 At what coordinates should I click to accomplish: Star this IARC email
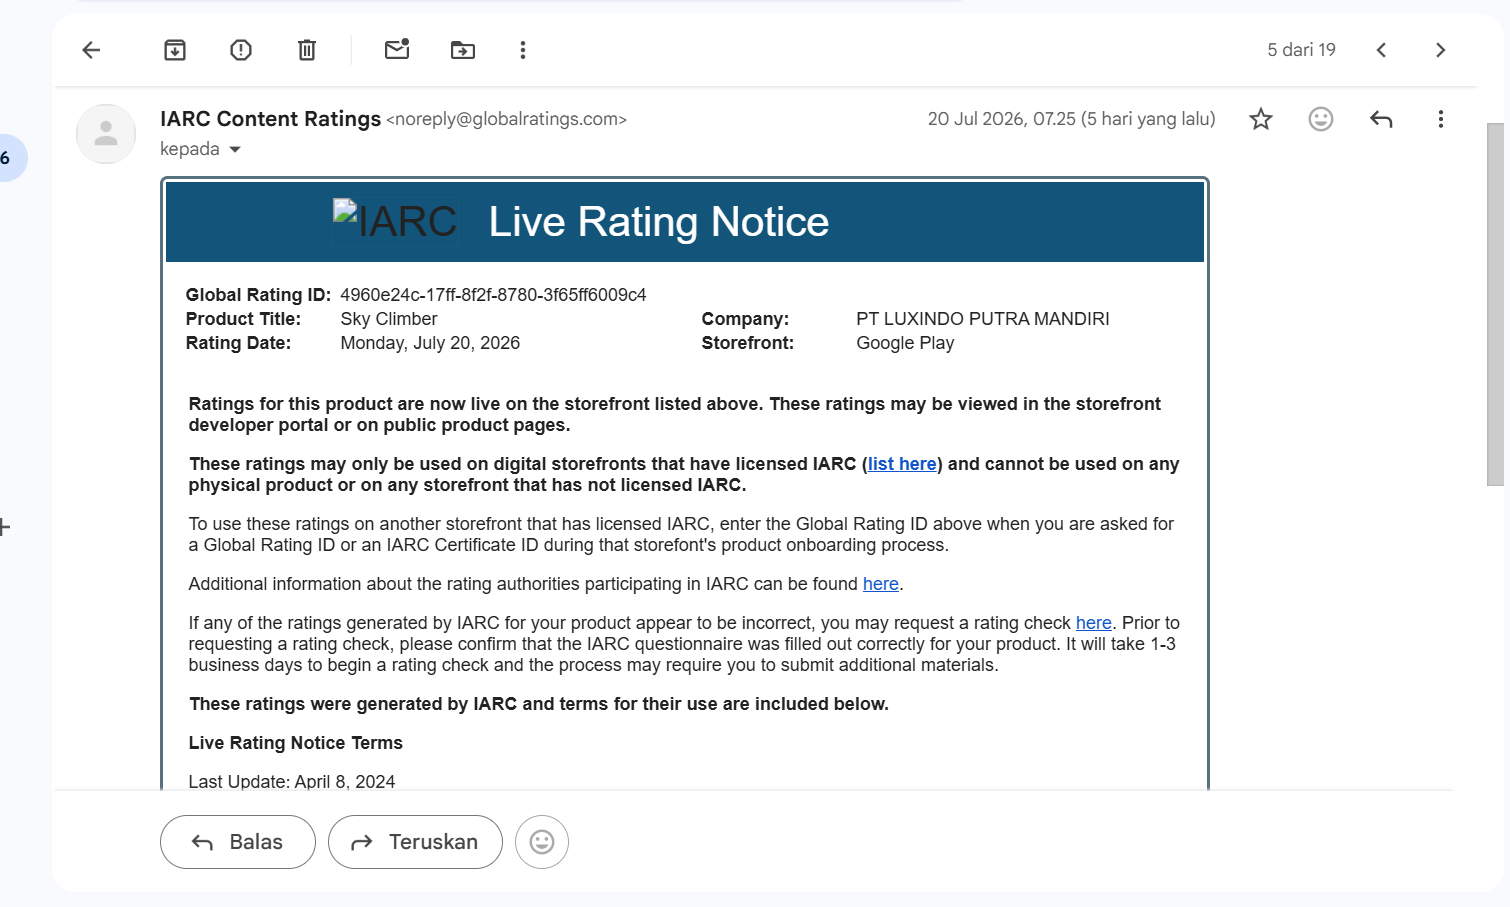1261,119
